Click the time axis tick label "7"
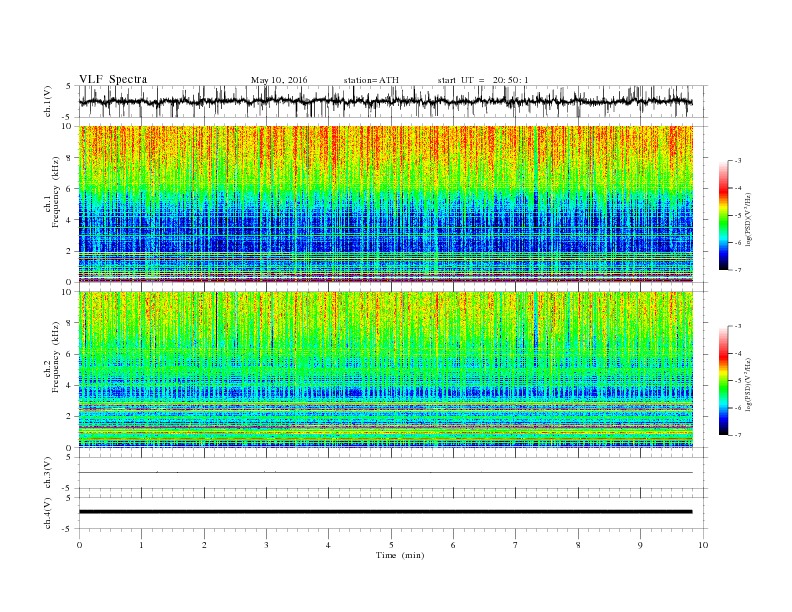Image resolution: width=792 pixels, height=612 pixels. point(516,545)
